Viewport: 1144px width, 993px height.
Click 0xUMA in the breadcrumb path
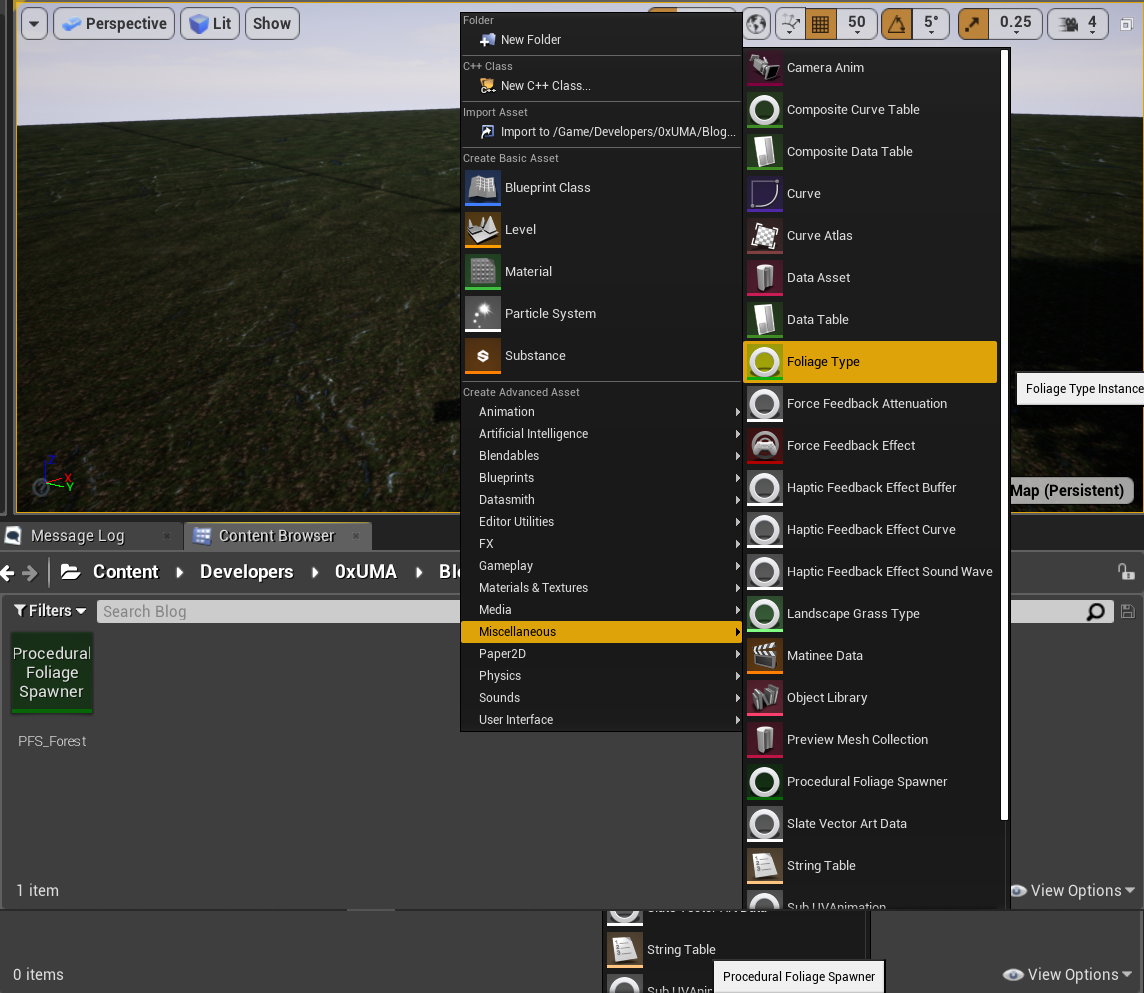[x=366, y=572]
